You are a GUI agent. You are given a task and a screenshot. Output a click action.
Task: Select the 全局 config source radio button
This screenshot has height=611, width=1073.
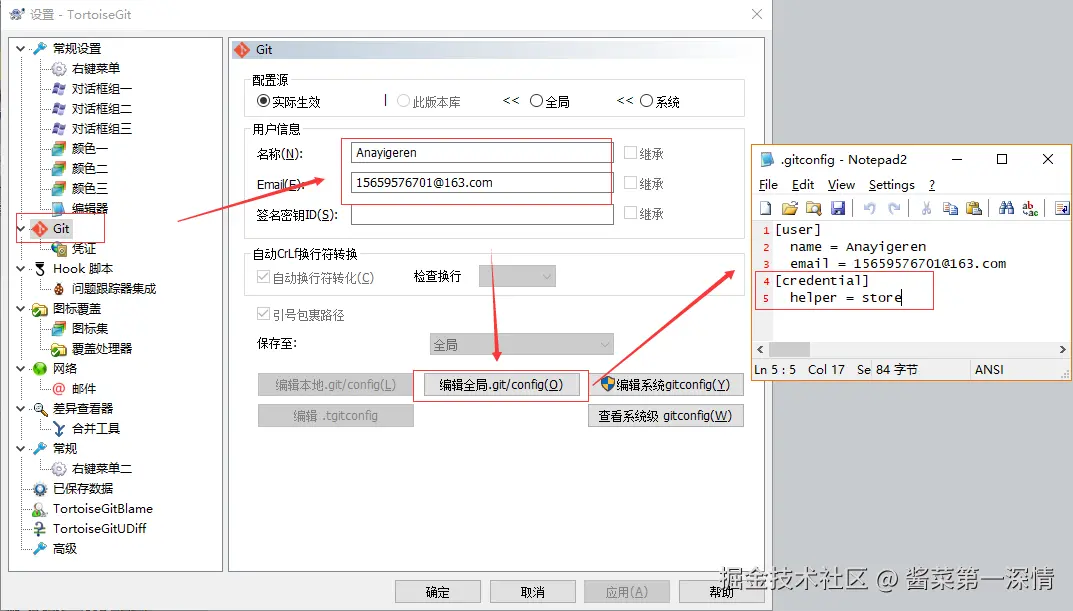pos(536,101)
